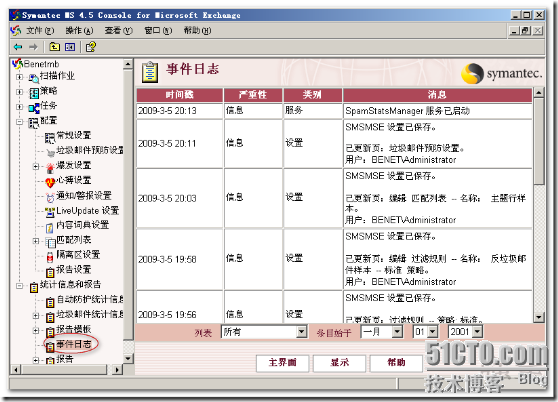Sort by the 类别 column header
This screenshot has height=402, width=558.
(x=312, y=95)
